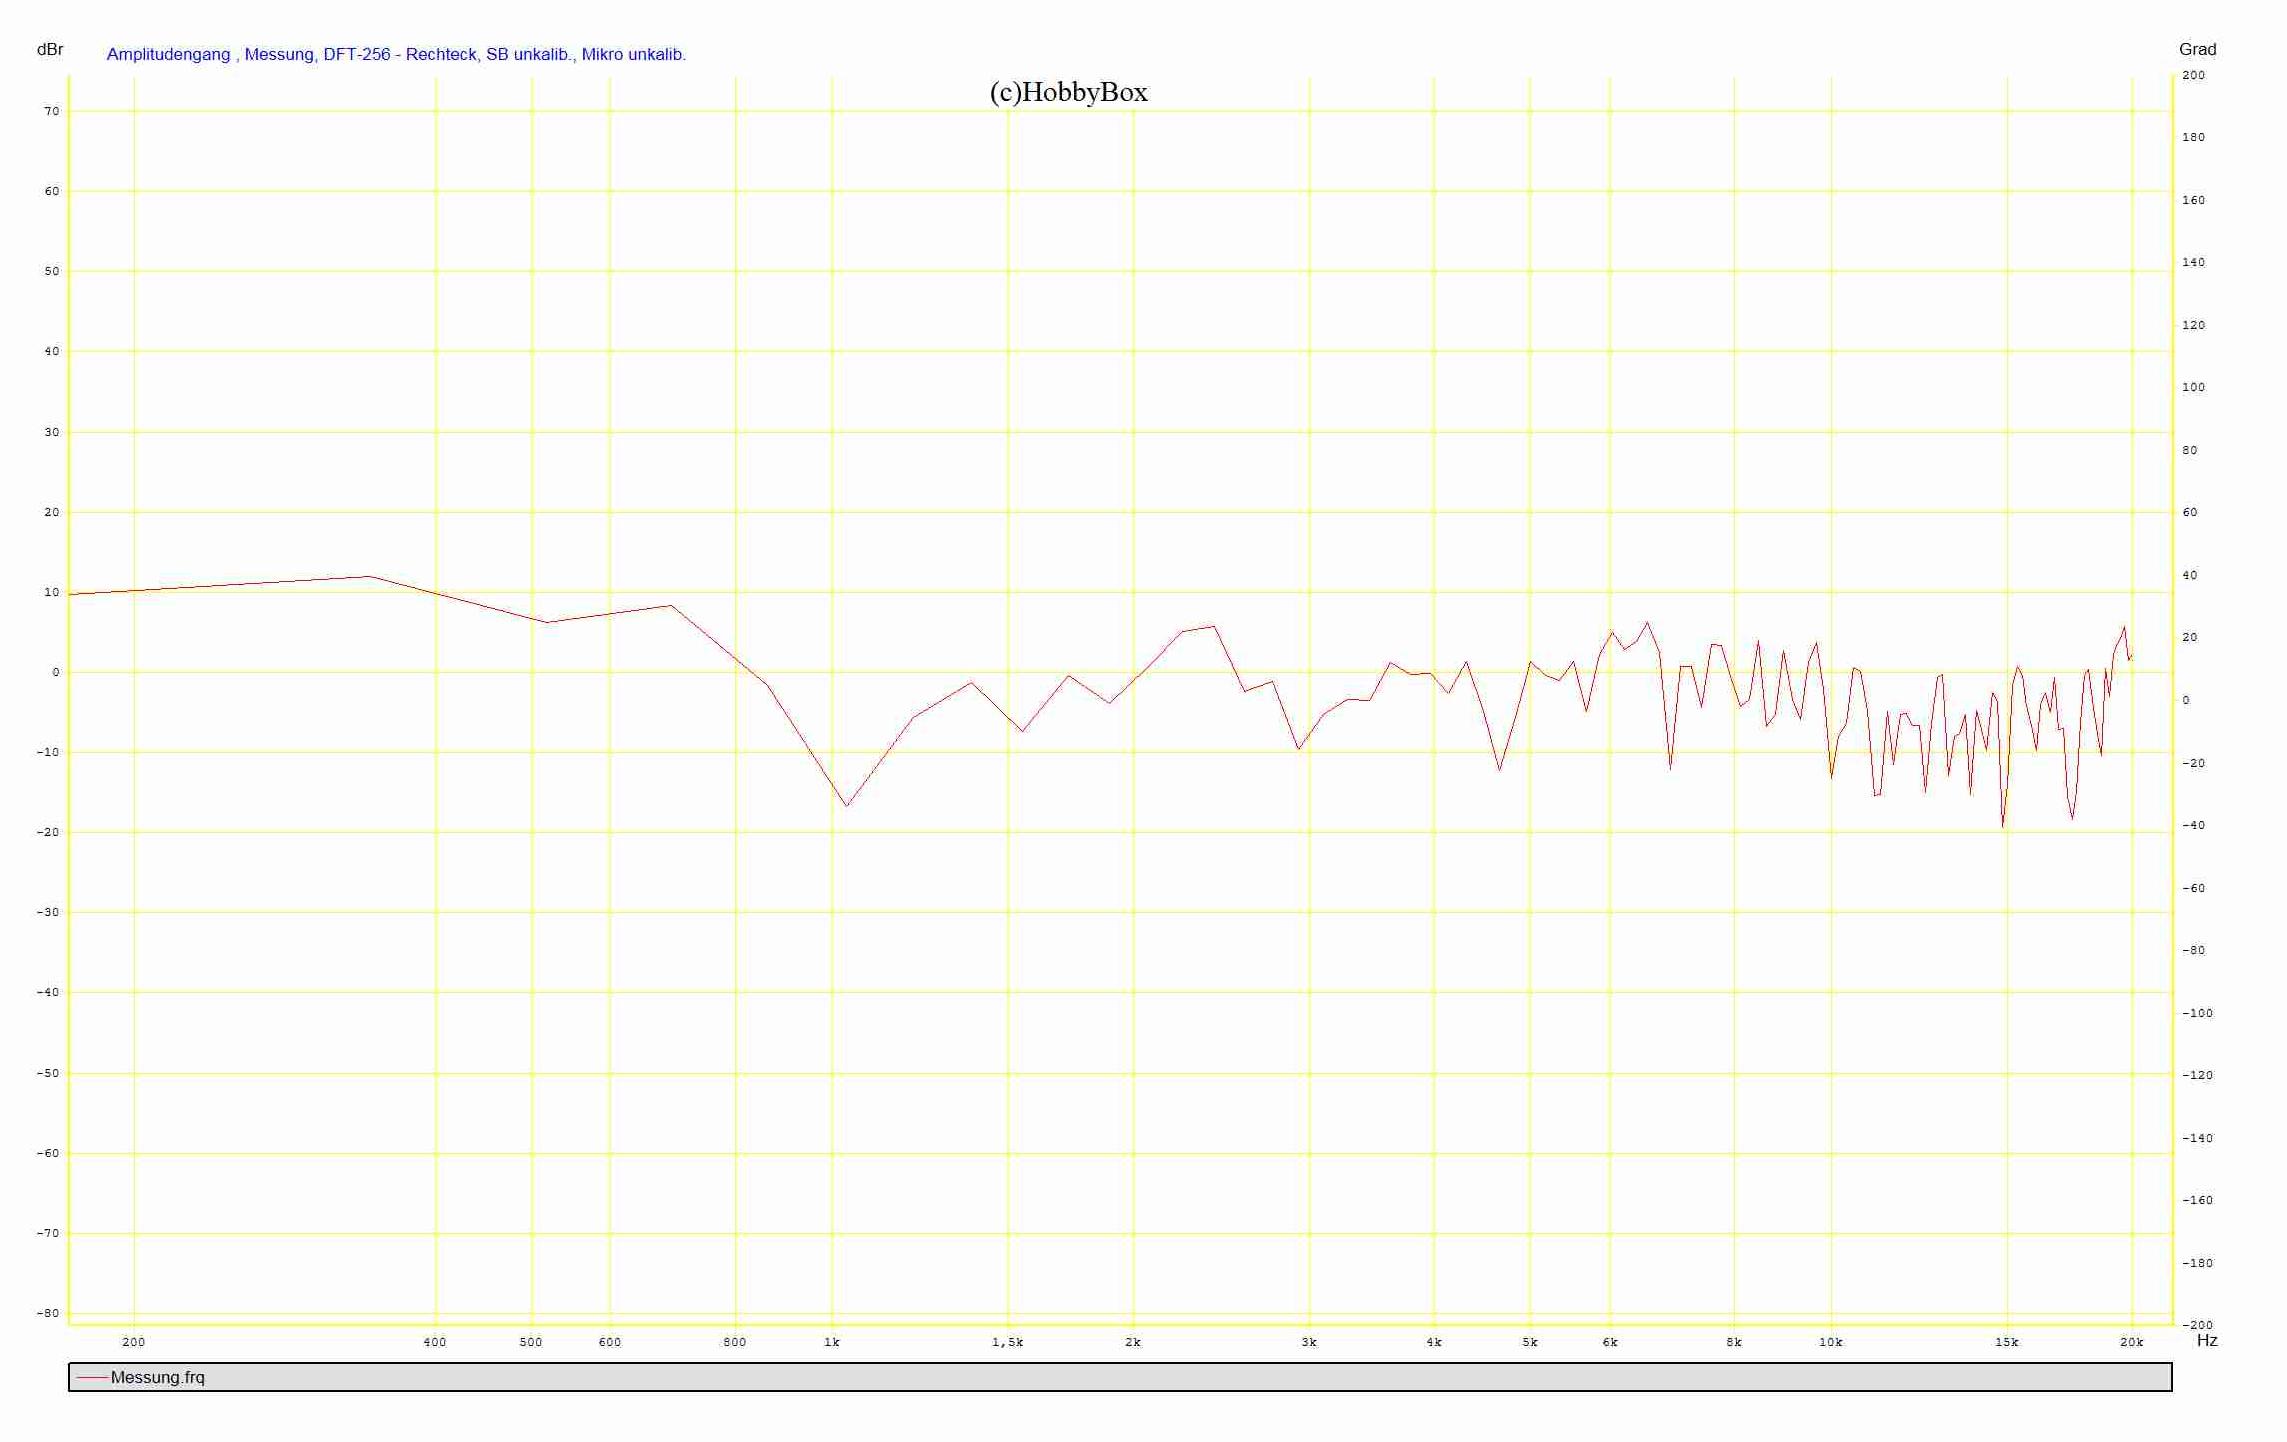
Task: Click the 100 value on Grad axis
Action: click(x=2193, y=387)
